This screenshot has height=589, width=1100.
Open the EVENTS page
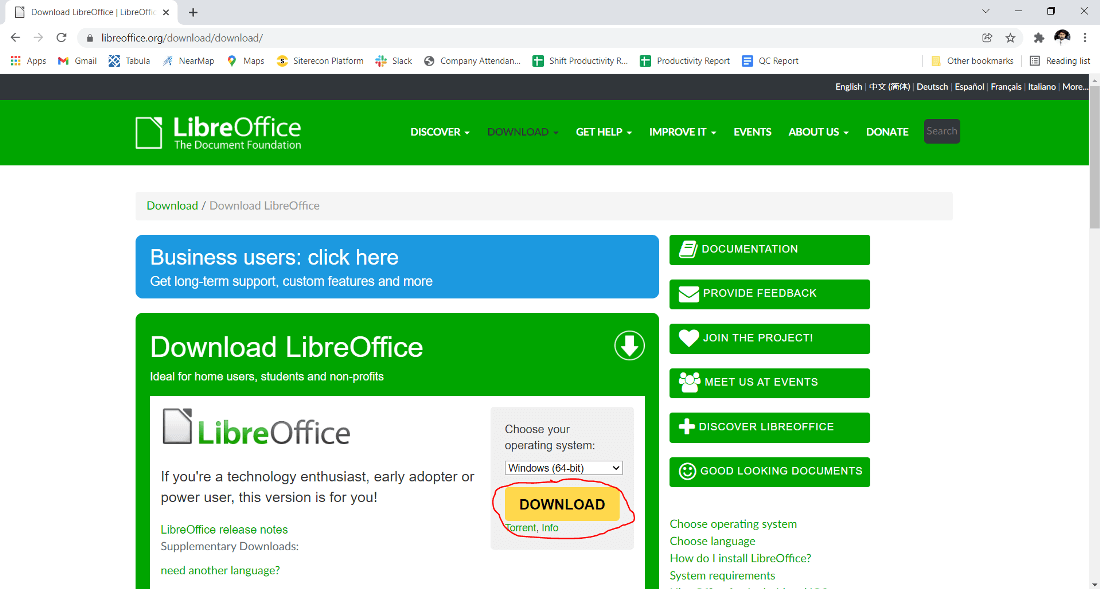coord(752,132)
